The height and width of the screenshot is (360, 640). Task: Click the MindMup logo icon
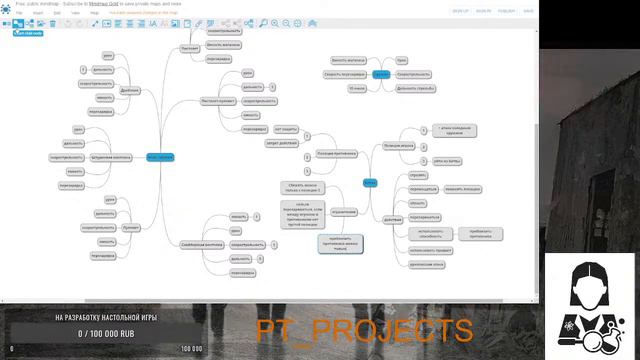pyautogui.click(x=6, y=9)
